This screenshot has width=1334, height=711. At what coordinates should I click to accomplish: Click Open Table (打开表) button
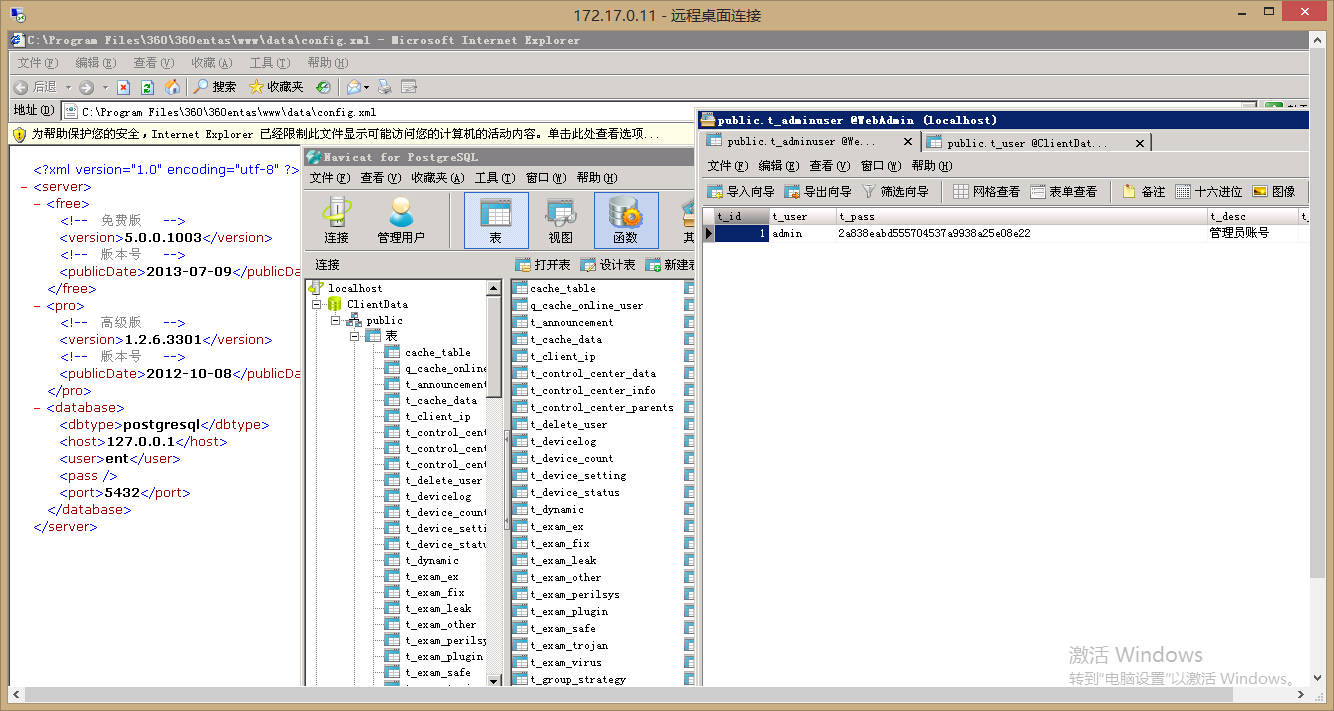click(543, 264)
